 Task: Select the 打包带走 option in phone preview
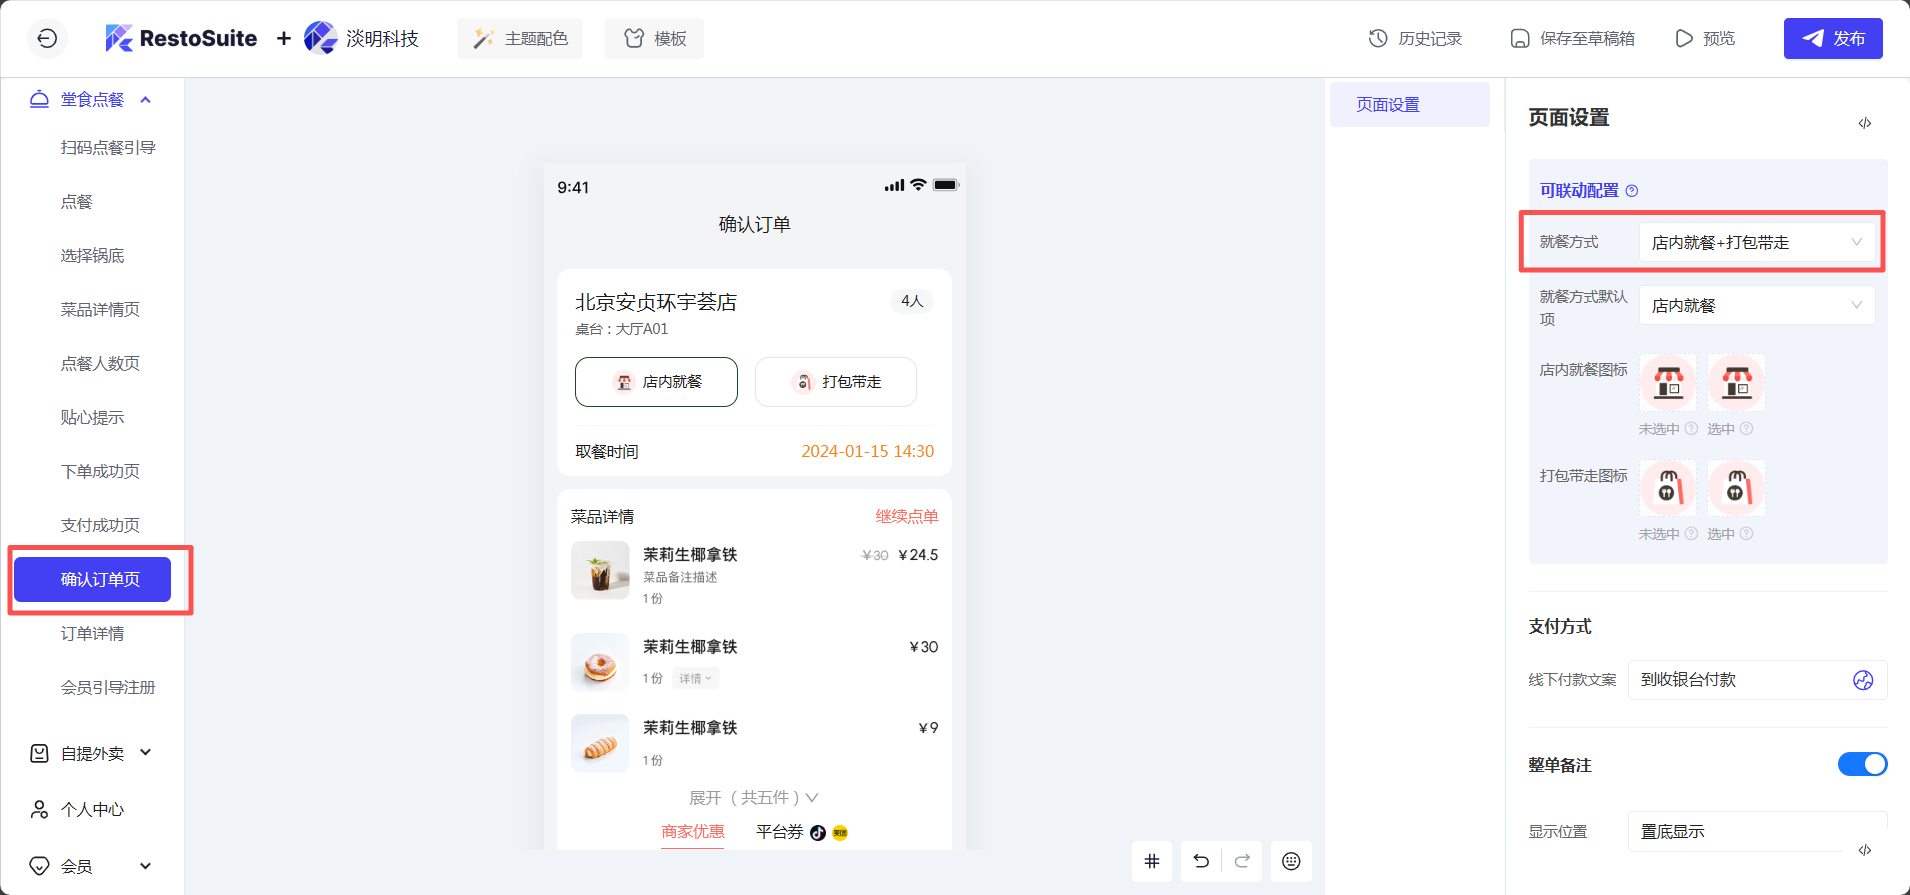(835, 382)
